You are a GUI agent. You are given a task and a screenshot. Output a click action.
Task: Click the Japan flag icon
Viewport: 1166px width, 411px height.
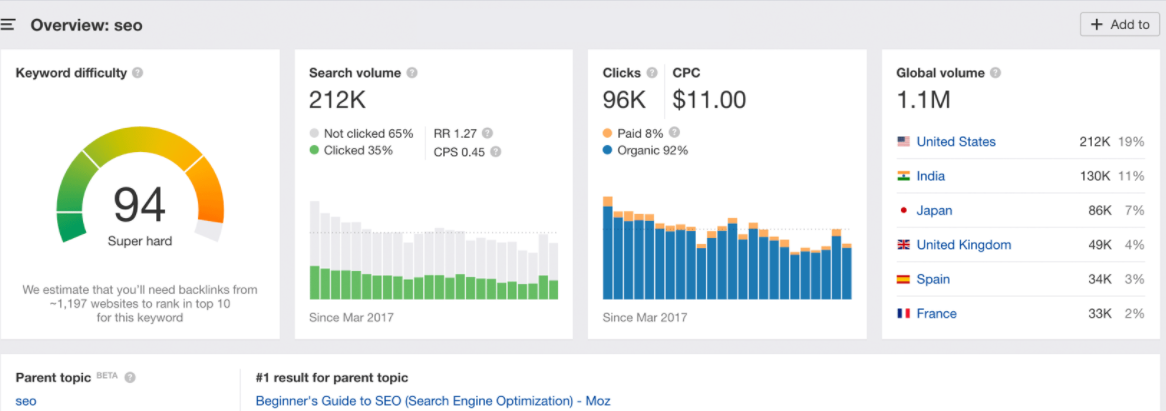tap(904, 210)
